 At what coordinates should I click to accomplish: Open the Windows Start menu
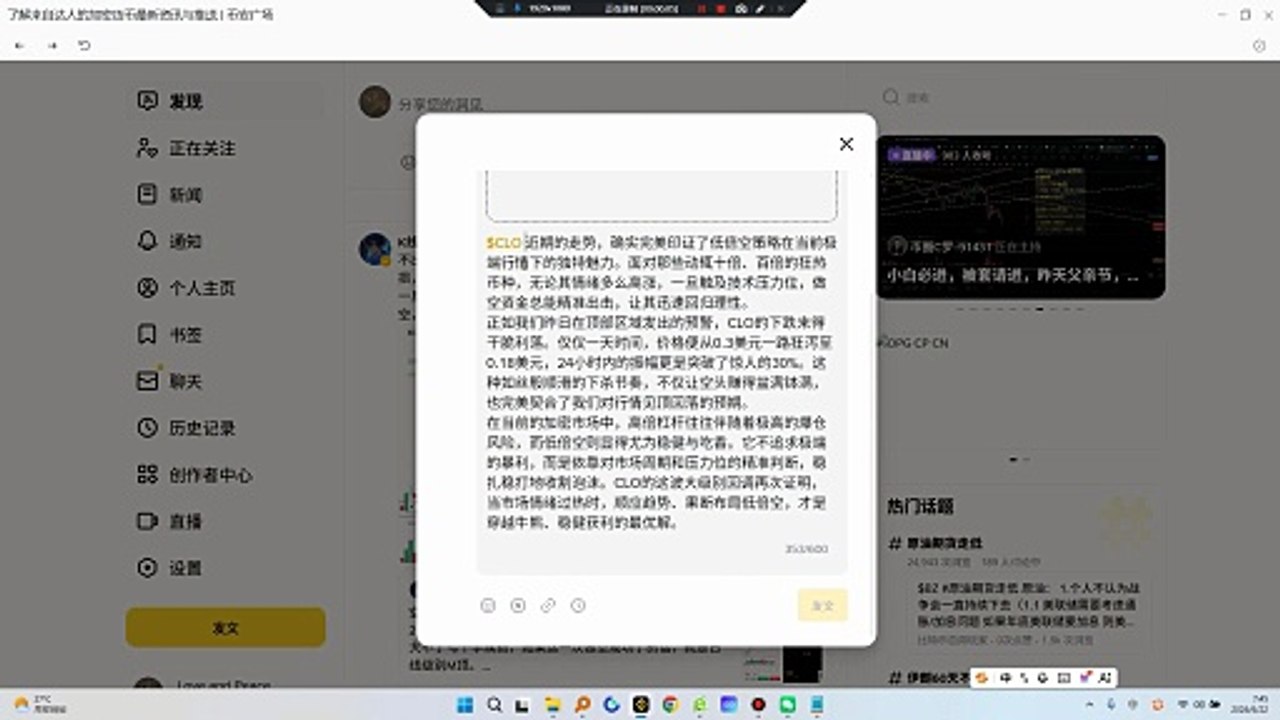(x=465, y=705)
